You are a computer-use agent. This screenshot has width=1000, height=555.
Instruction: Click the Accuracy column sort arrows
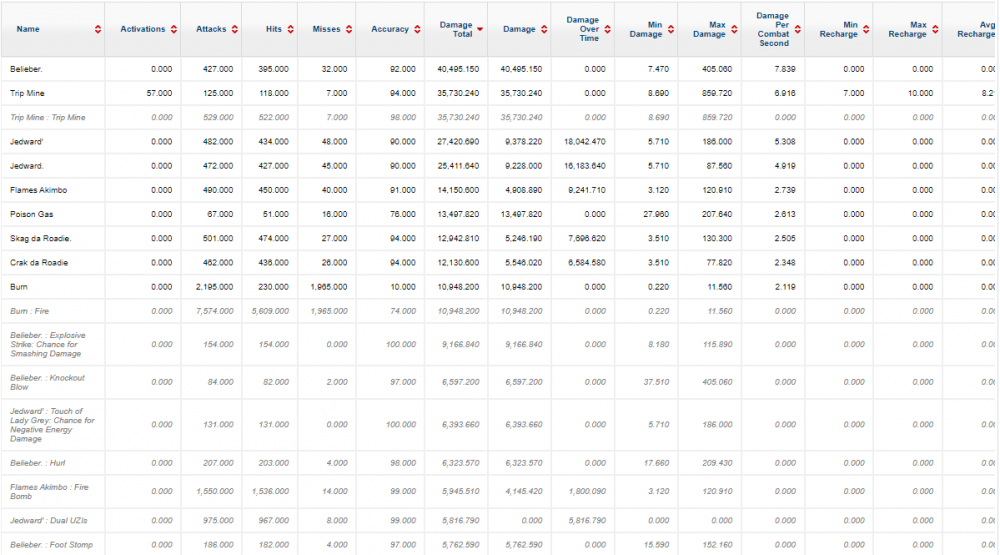point(415,29)
